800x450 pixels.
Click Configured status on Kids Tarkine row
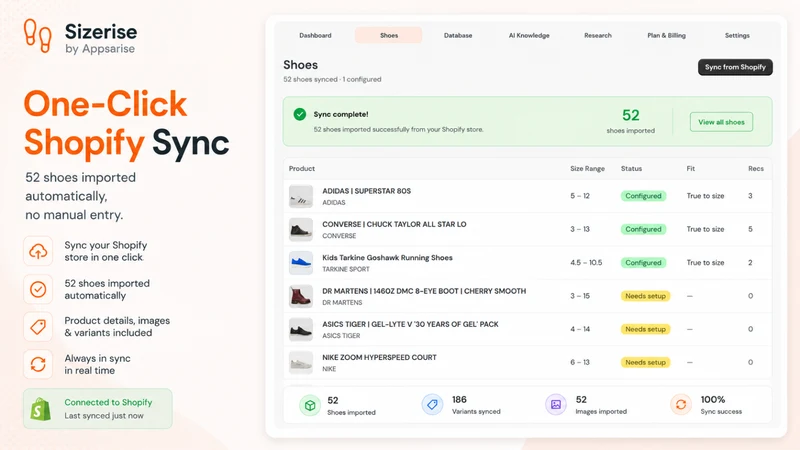point(643,263)
